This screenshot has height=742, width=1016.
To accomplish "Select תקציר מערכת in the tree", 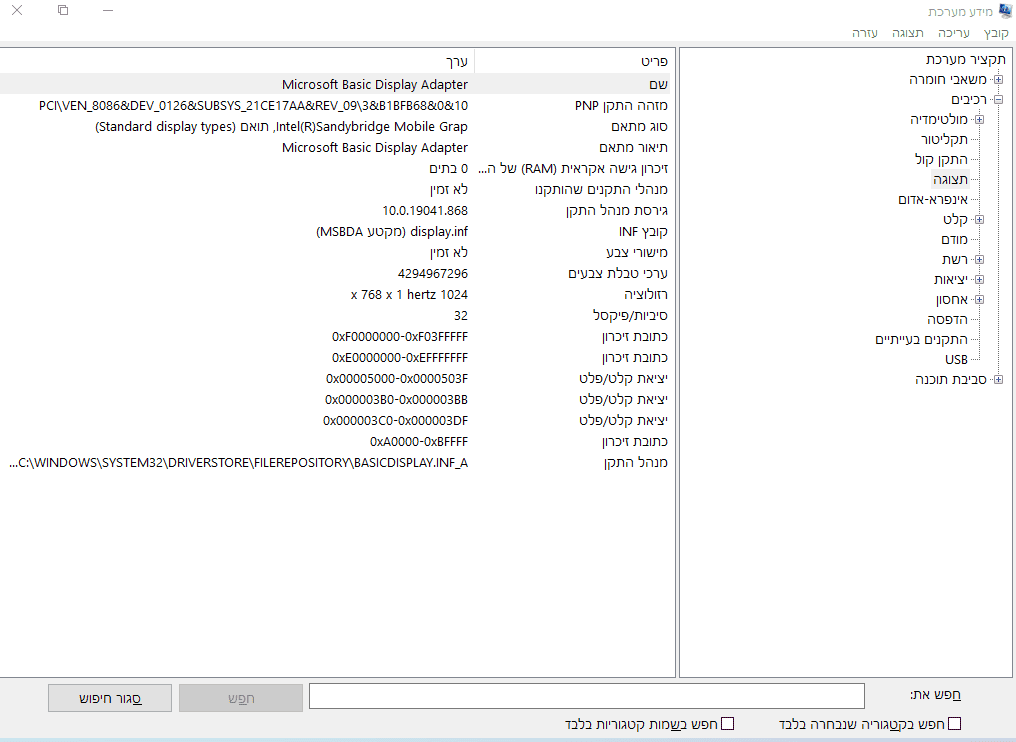I will point(965,60).
